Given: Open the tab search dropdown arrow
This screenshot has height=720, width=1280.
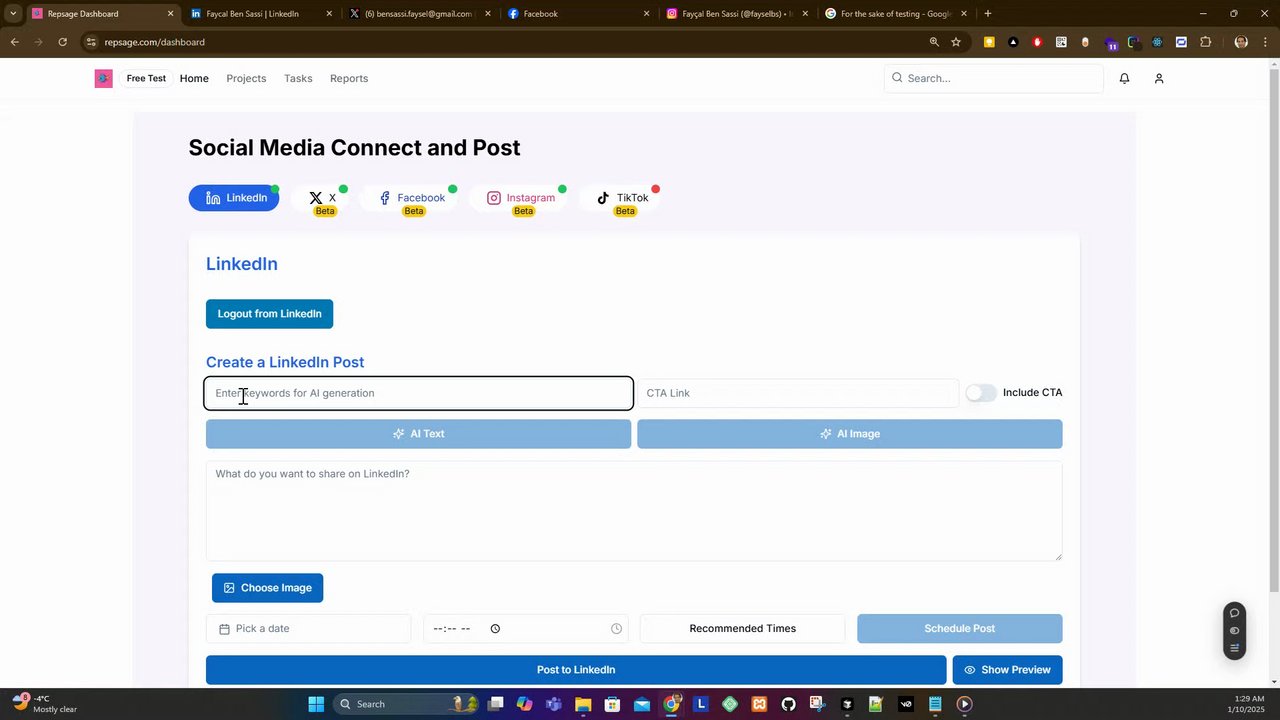Looking at the screenshot, I should [x=13, y=14].
